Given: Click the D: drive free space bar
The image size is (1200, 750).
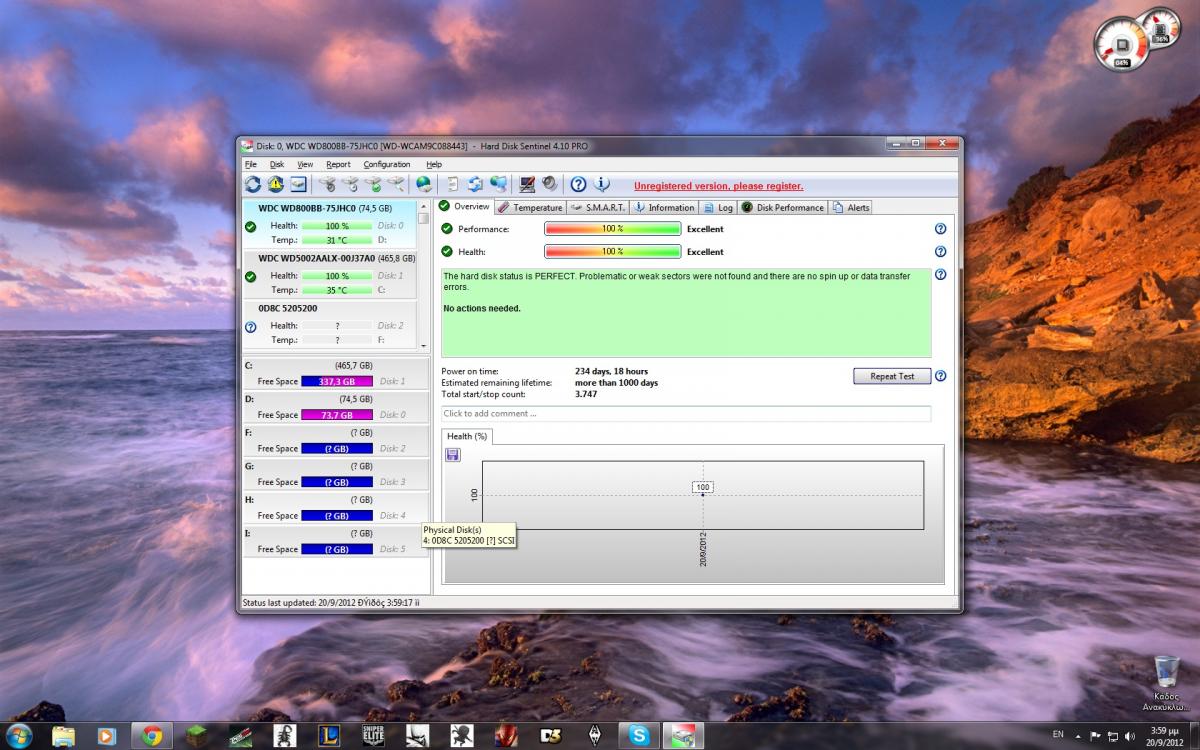Looking at the screenshot, I should (x=337, y=415).
